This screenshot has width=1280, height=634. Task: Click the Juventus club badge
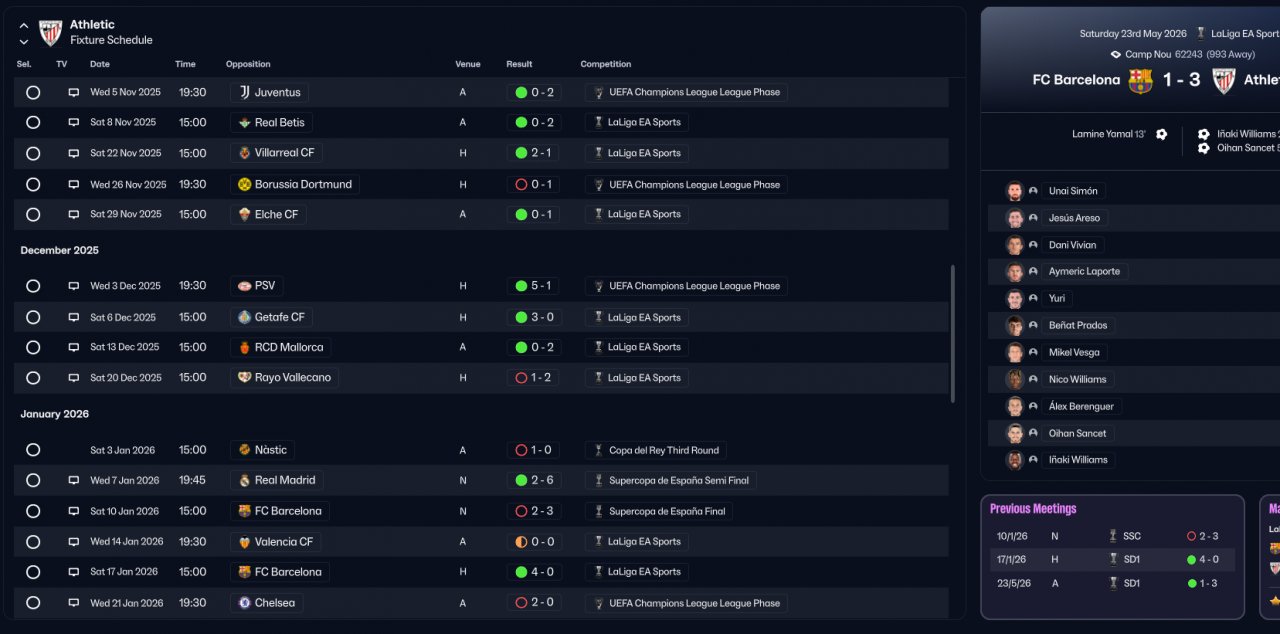tap(244, 92)
